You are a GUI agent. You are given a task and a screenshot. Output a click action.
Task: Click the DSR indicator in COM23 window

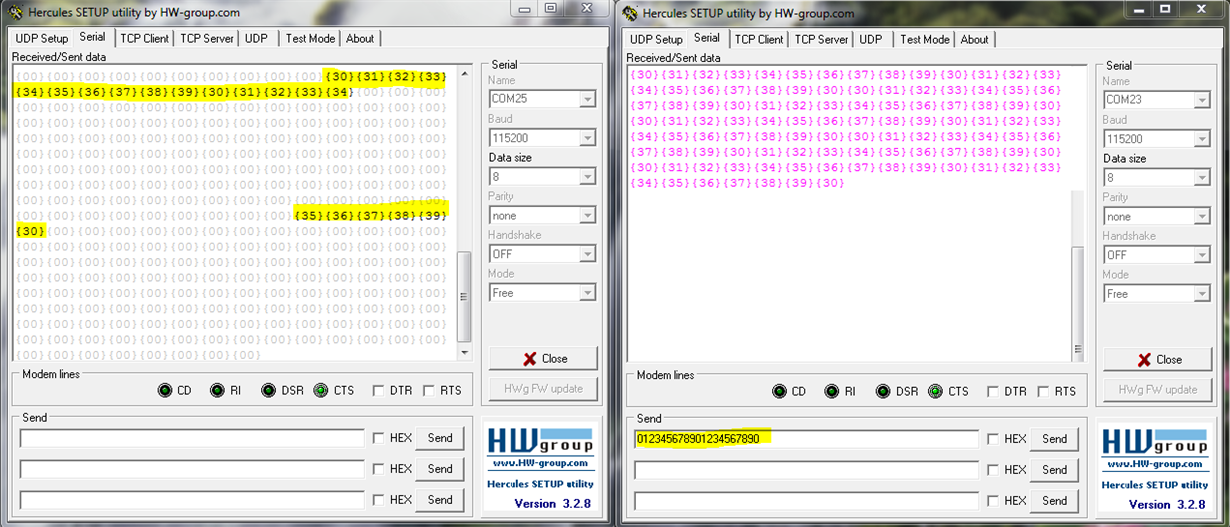point(883,391)
